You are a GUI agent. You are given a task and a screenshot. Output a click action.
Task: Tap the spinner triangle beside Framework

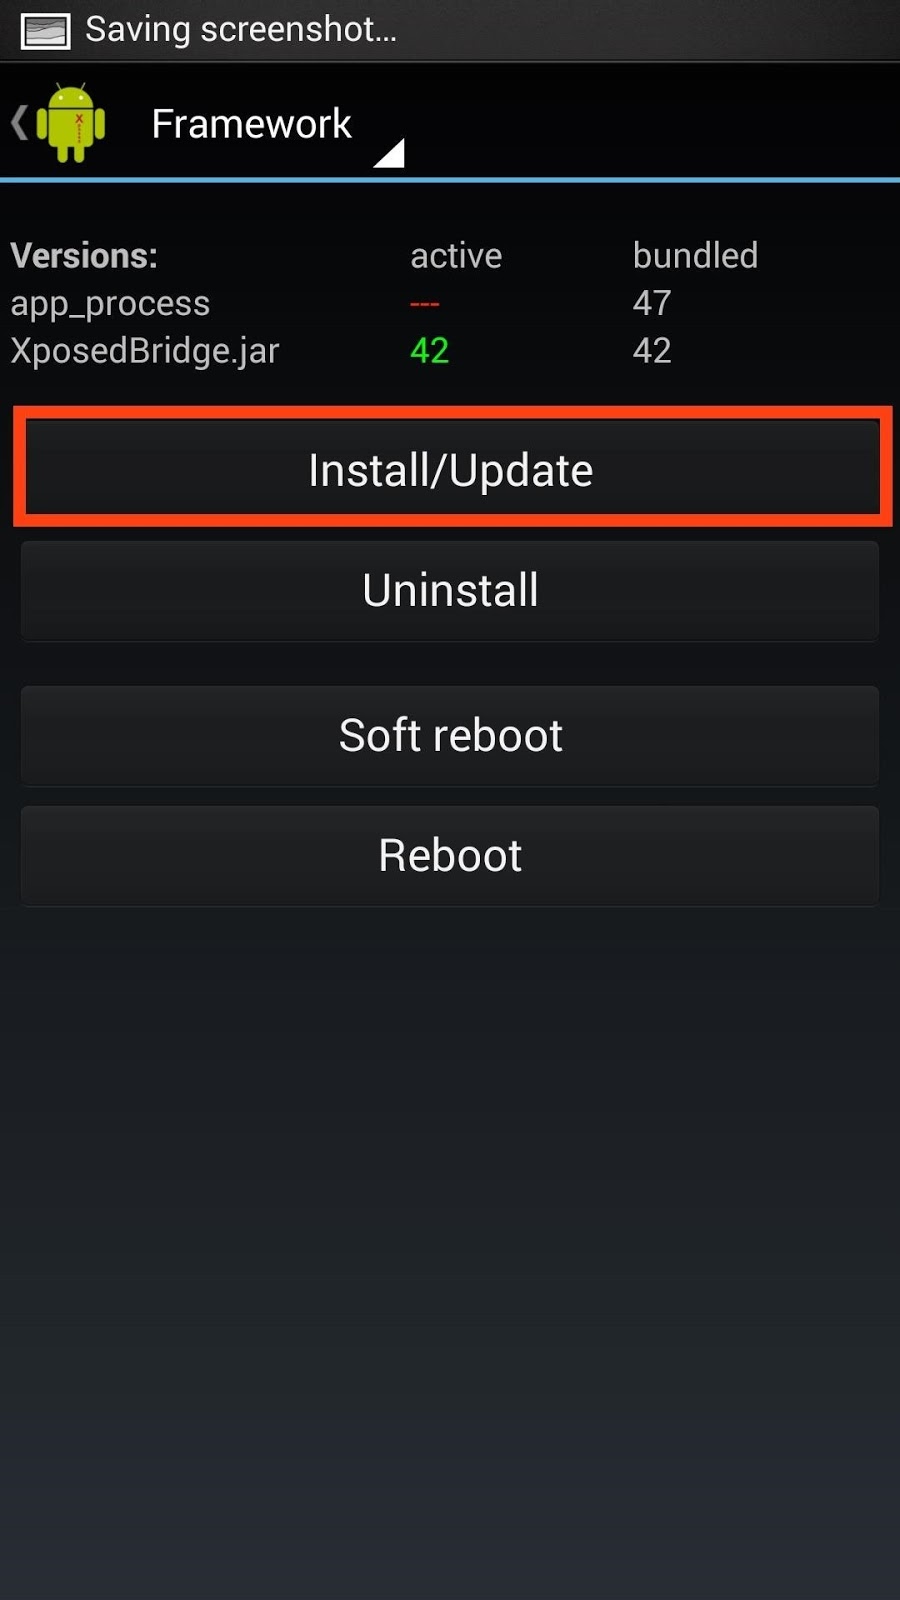[x=390, y=153]
